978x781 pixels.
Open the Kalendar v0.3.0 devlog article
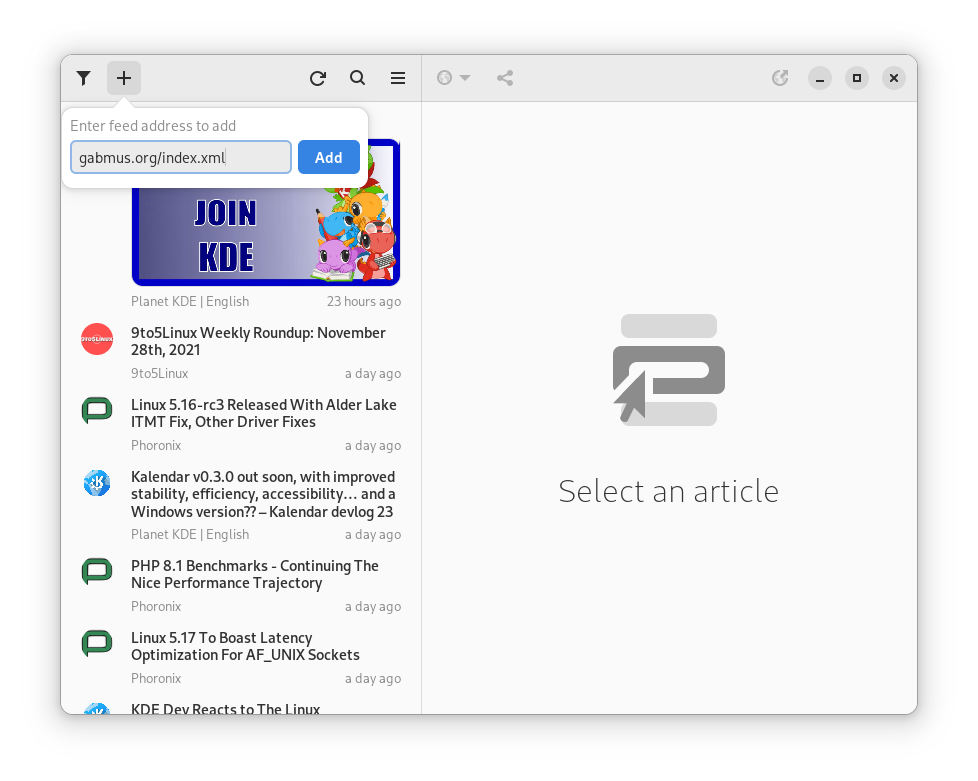tap(263, 494)
